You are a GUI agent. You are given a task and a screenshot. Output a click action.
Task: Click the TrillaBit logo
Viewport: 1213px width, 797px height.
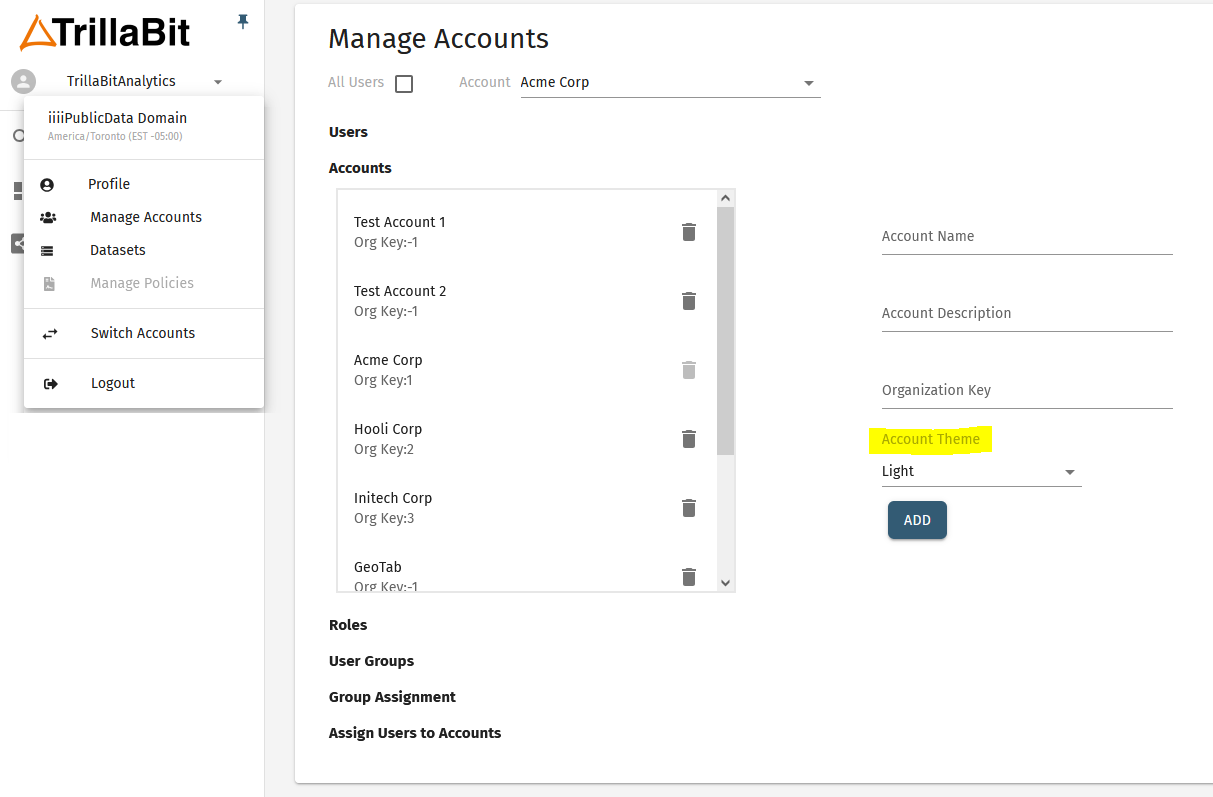[105, 32]
